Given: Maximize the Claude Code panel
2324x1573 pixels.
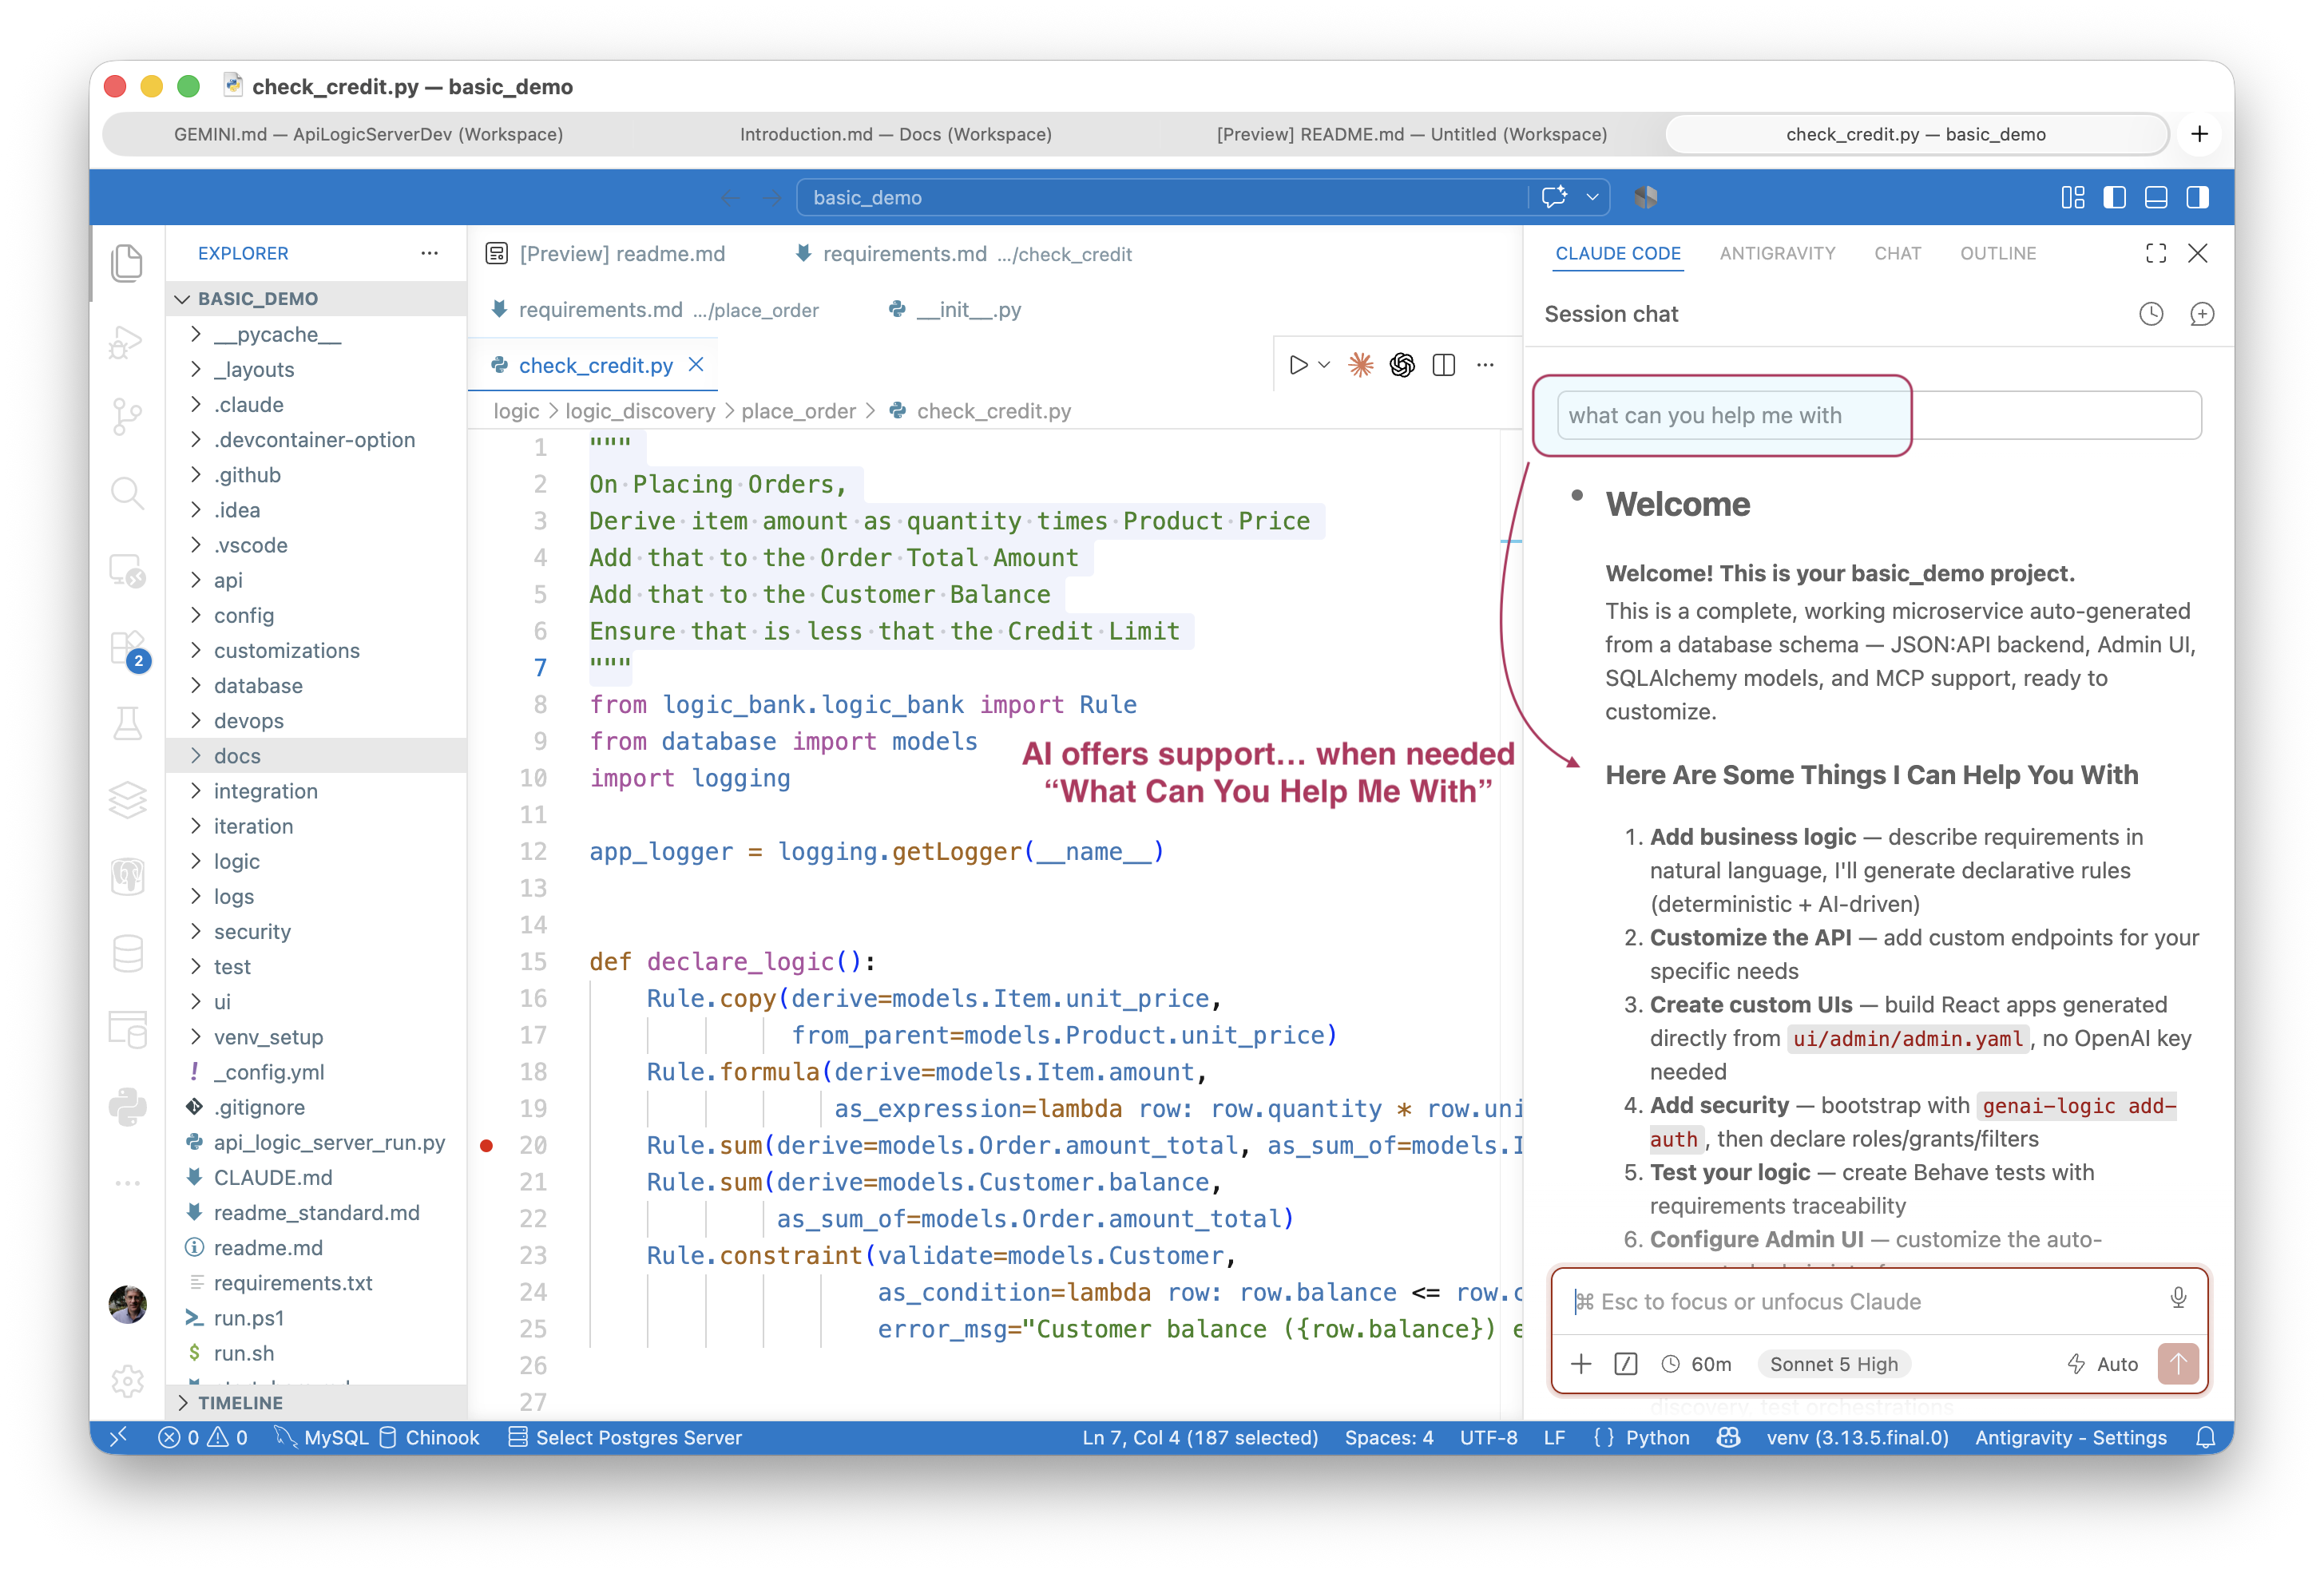Looking at the screenshot, I should (x=2155, y=254).
